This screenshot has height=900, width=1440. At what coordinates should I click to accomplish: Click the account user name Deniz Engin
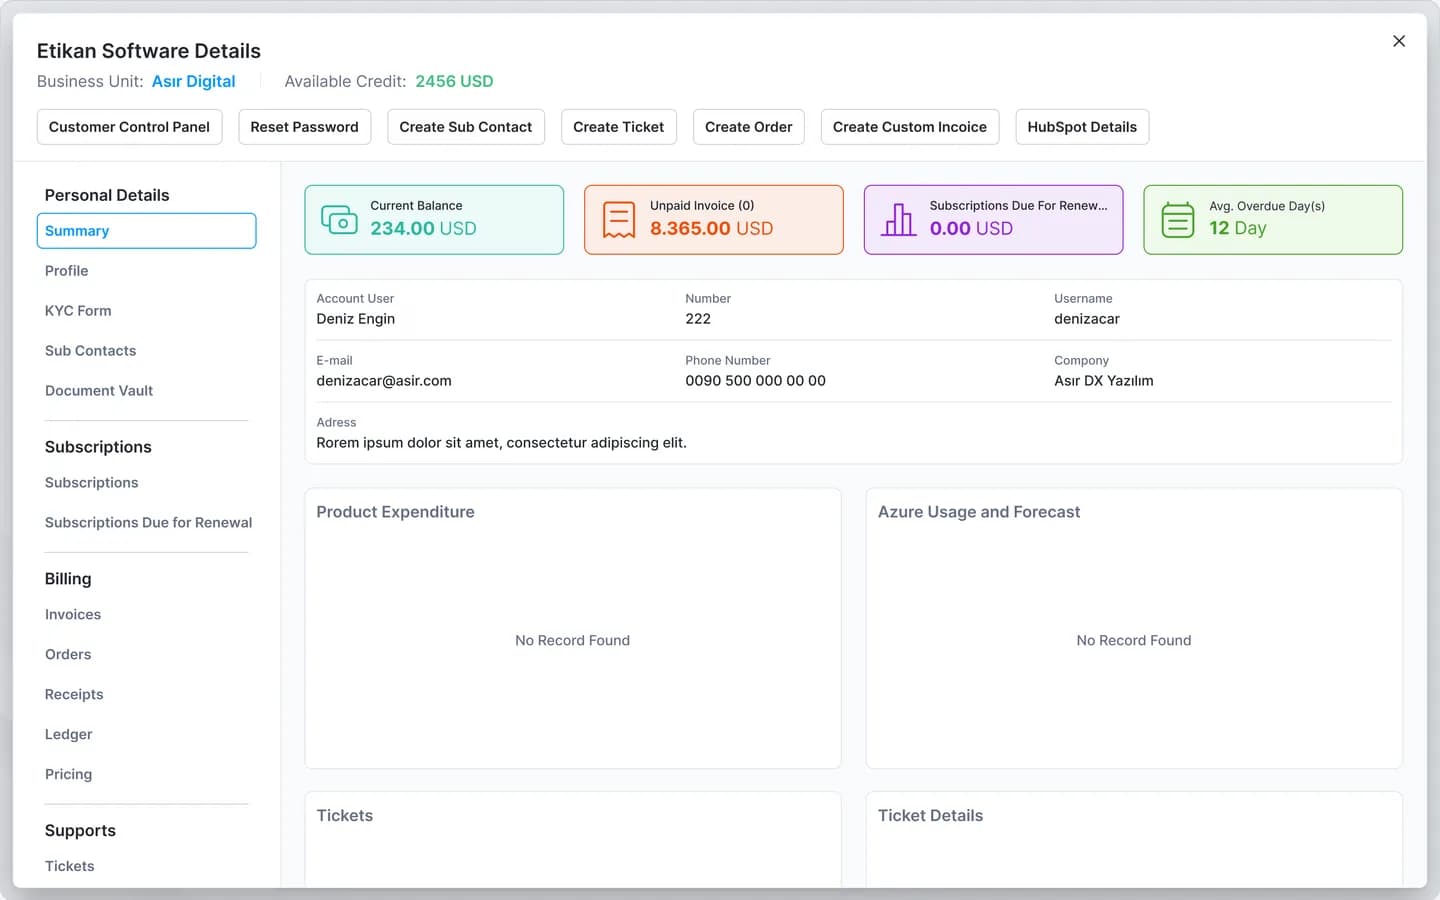356,319
